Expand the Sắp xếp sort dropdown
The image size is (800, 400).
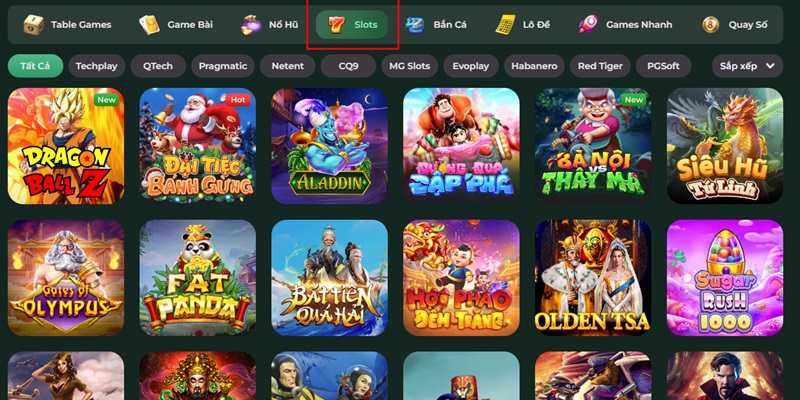coord(747,66)
